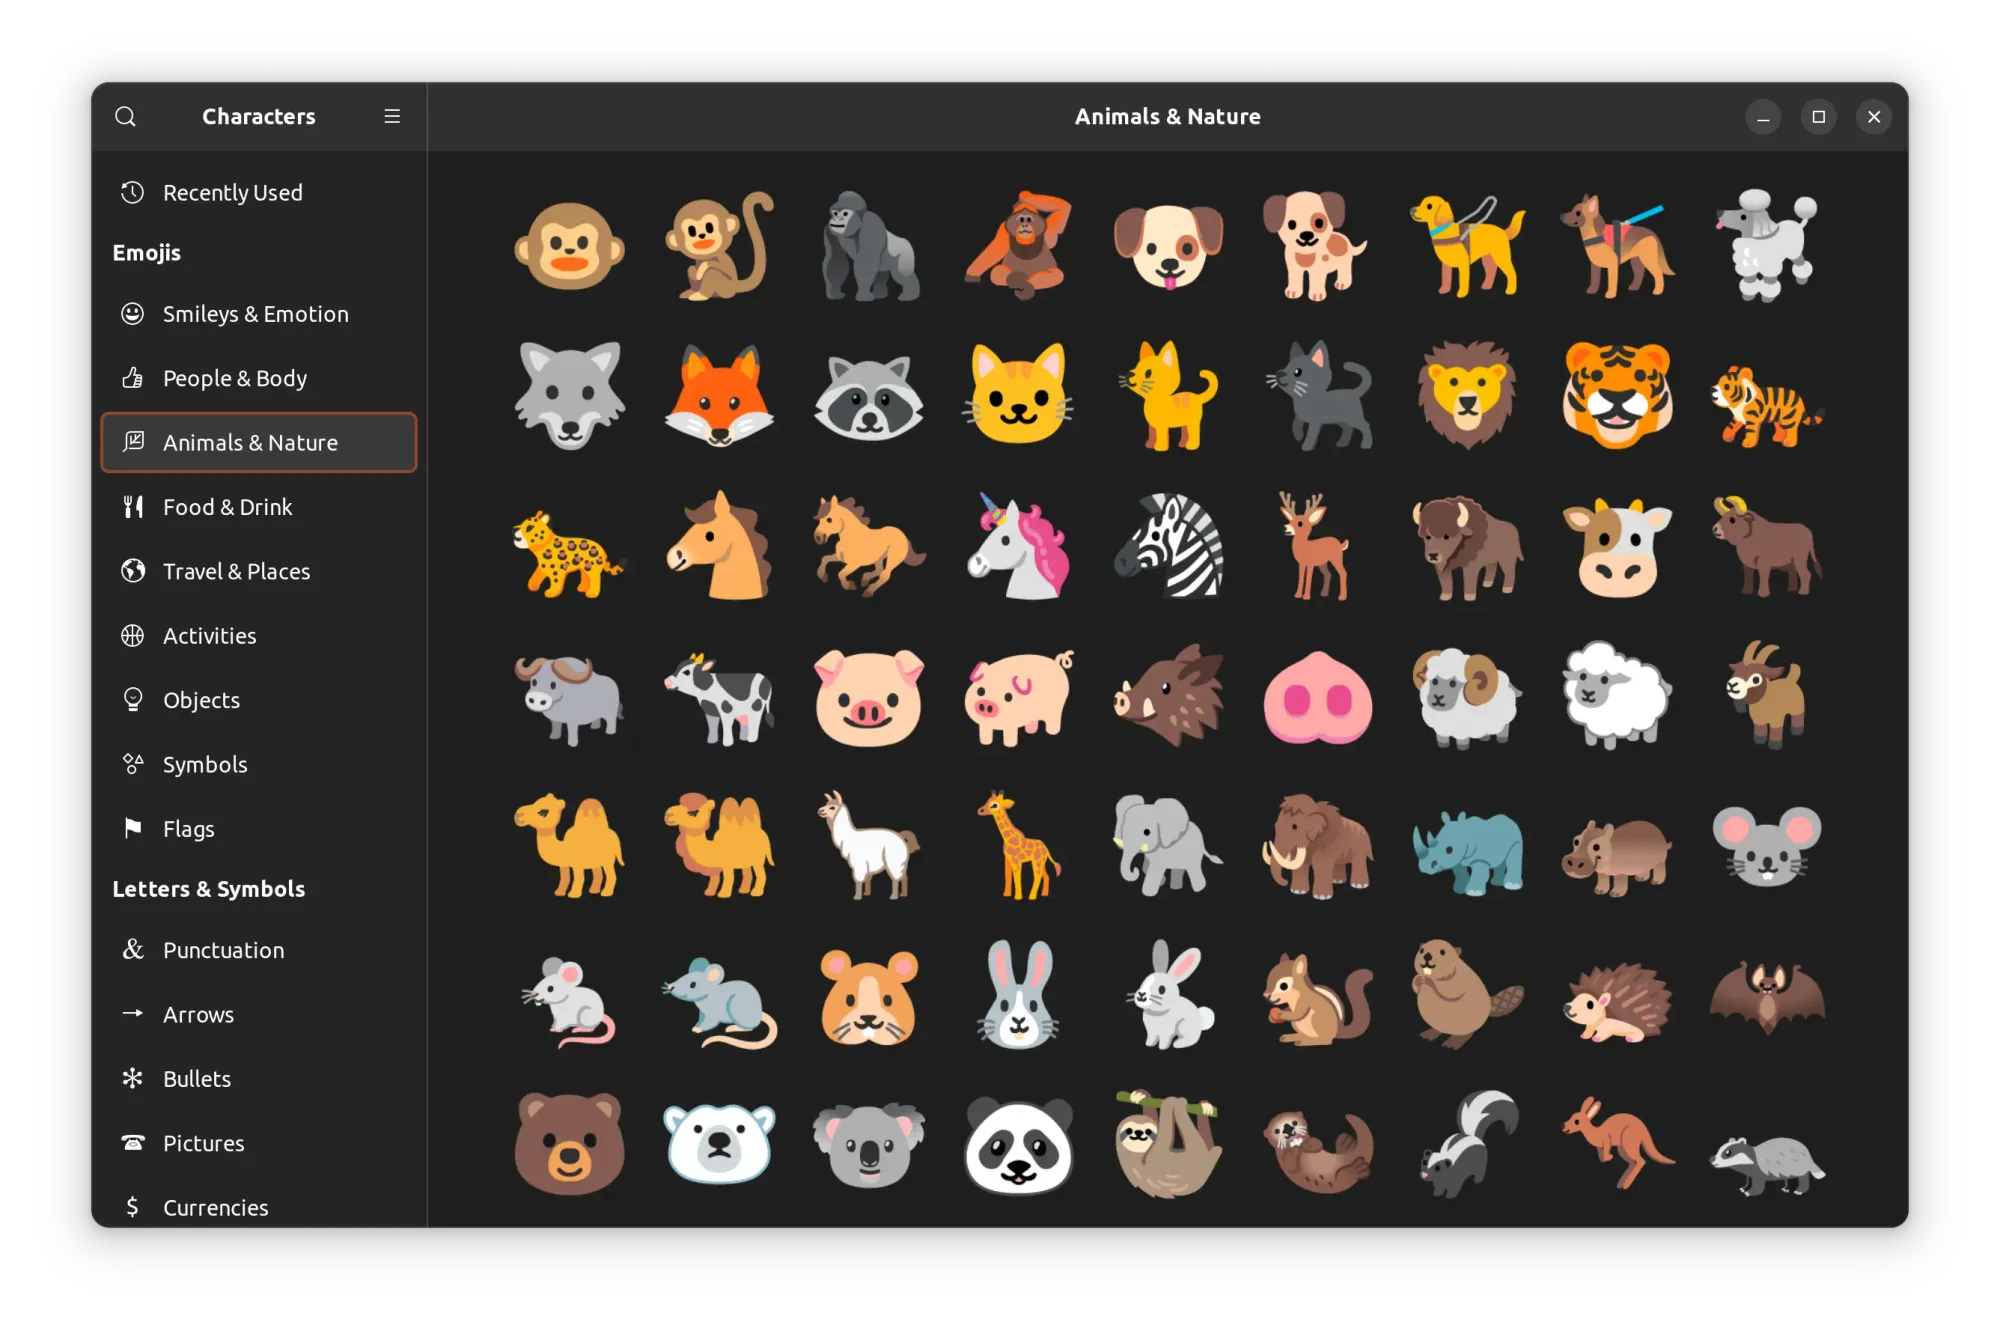Select the brown bear face emoji
Screen dimensions: 2000x1328
pos(569,1145)
